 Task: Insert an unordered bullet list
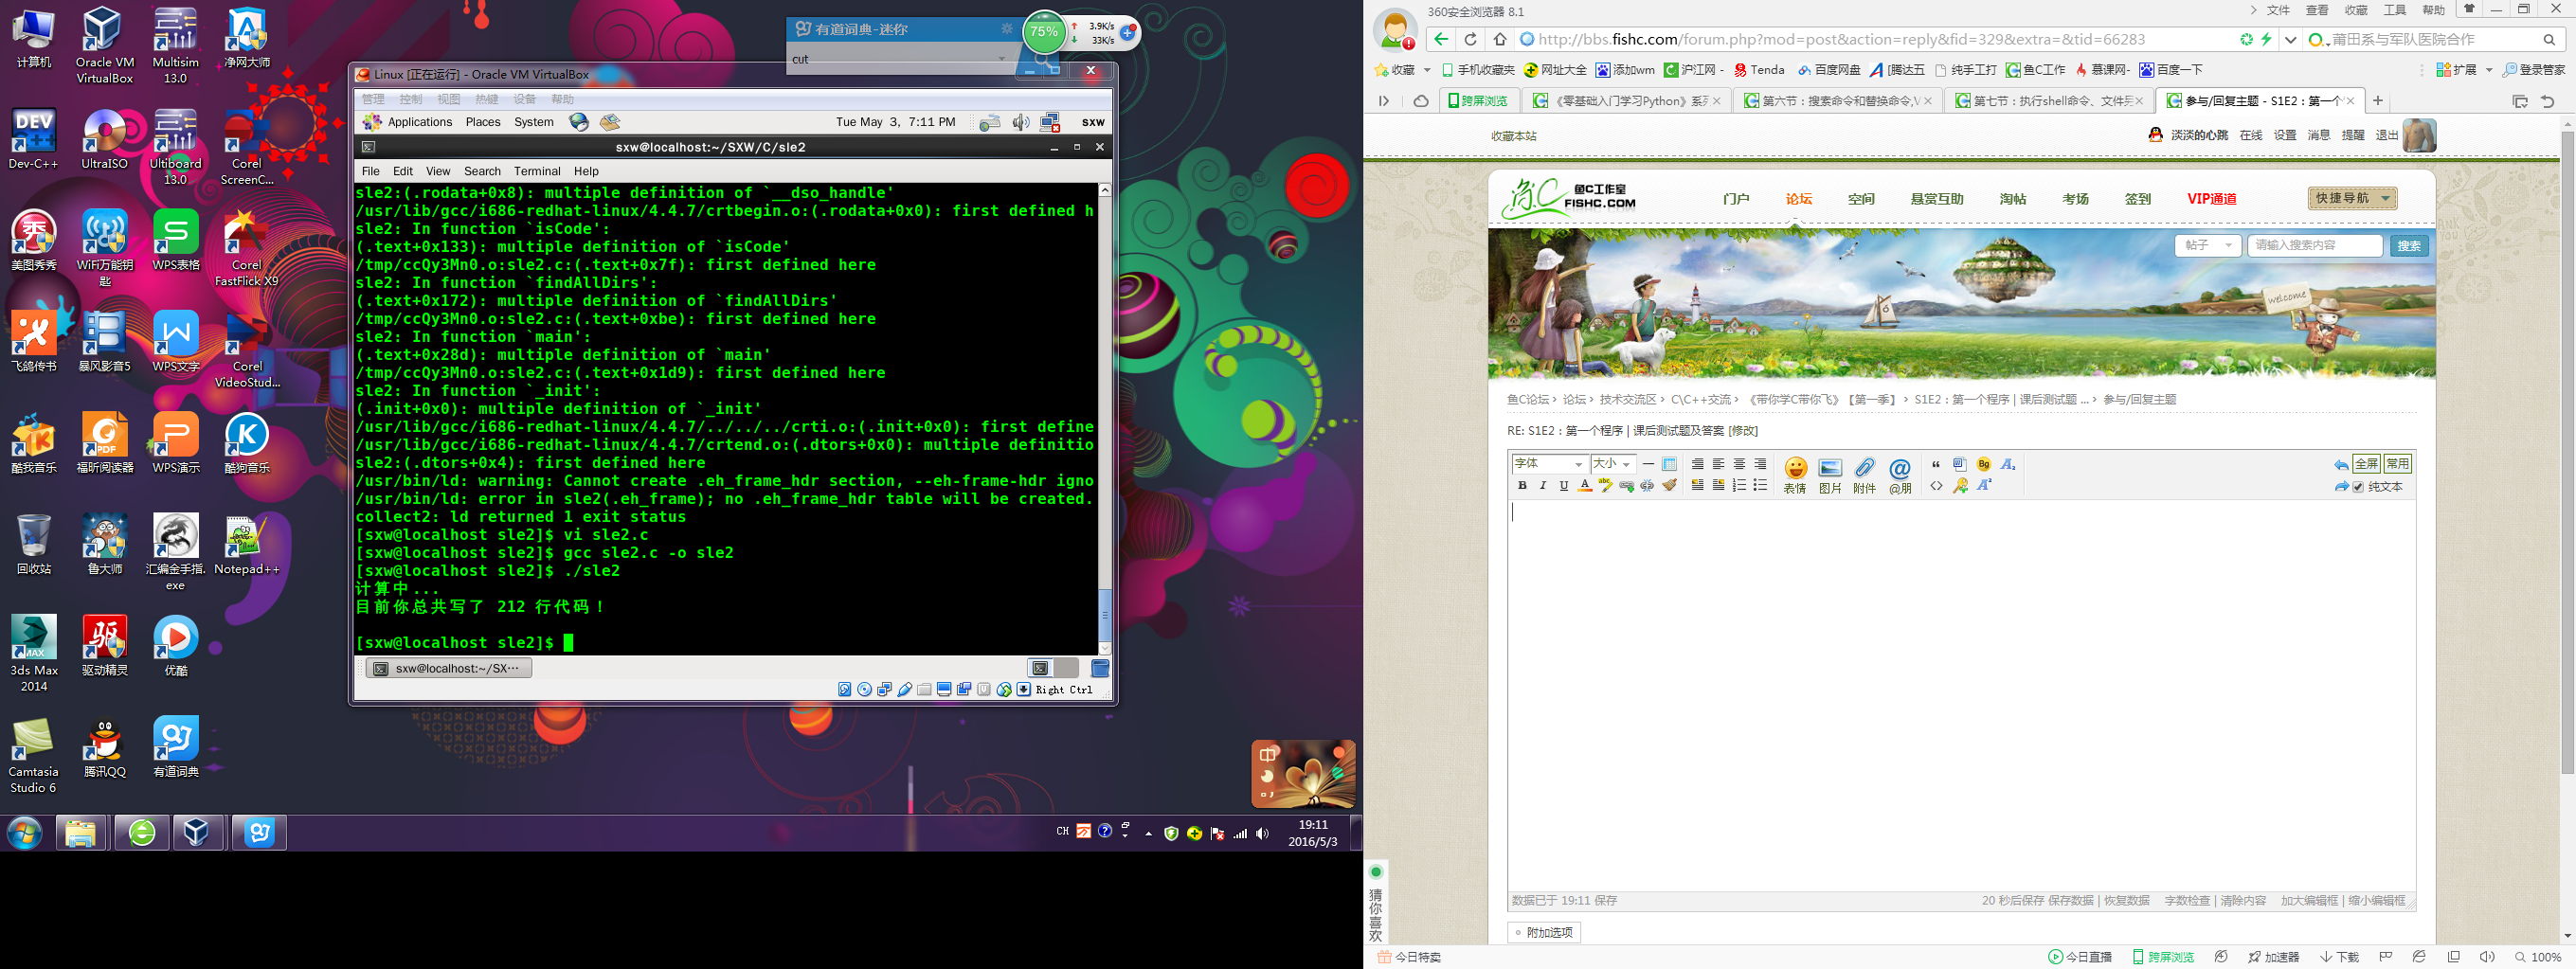(x=1760, y=485)
